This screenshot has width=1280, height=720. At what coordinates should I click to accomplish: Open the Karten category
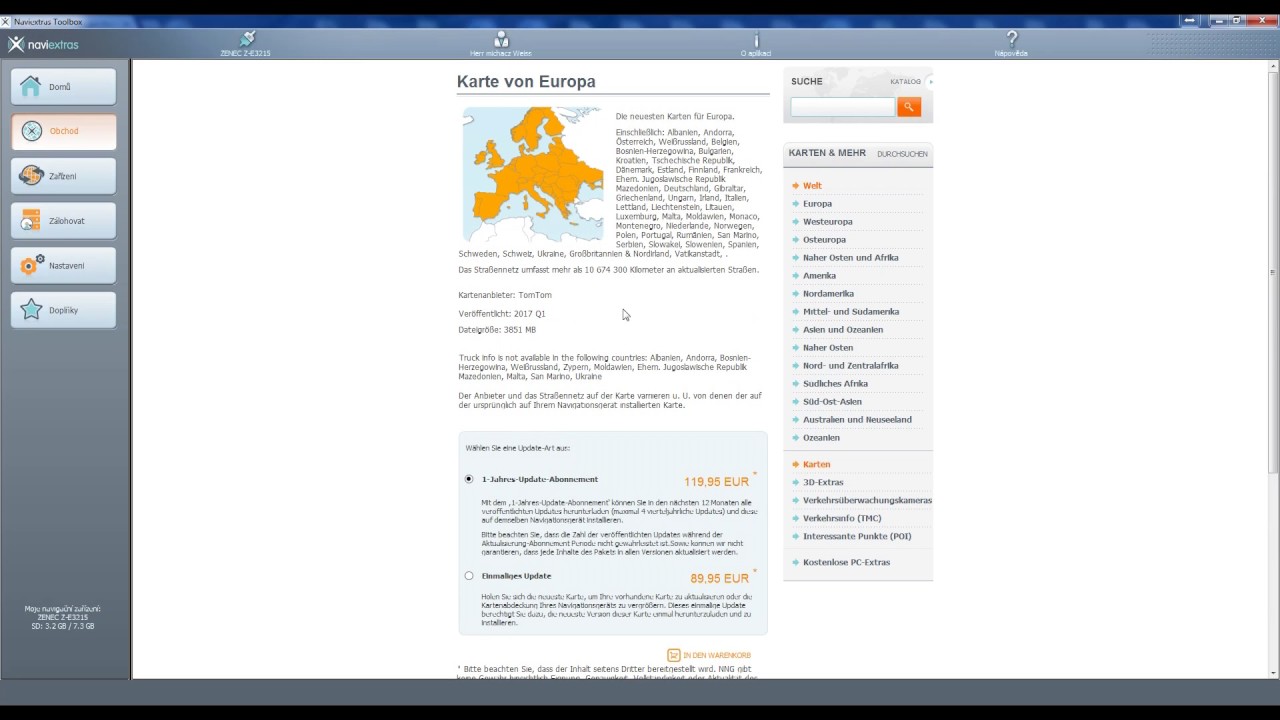(816, 465)
